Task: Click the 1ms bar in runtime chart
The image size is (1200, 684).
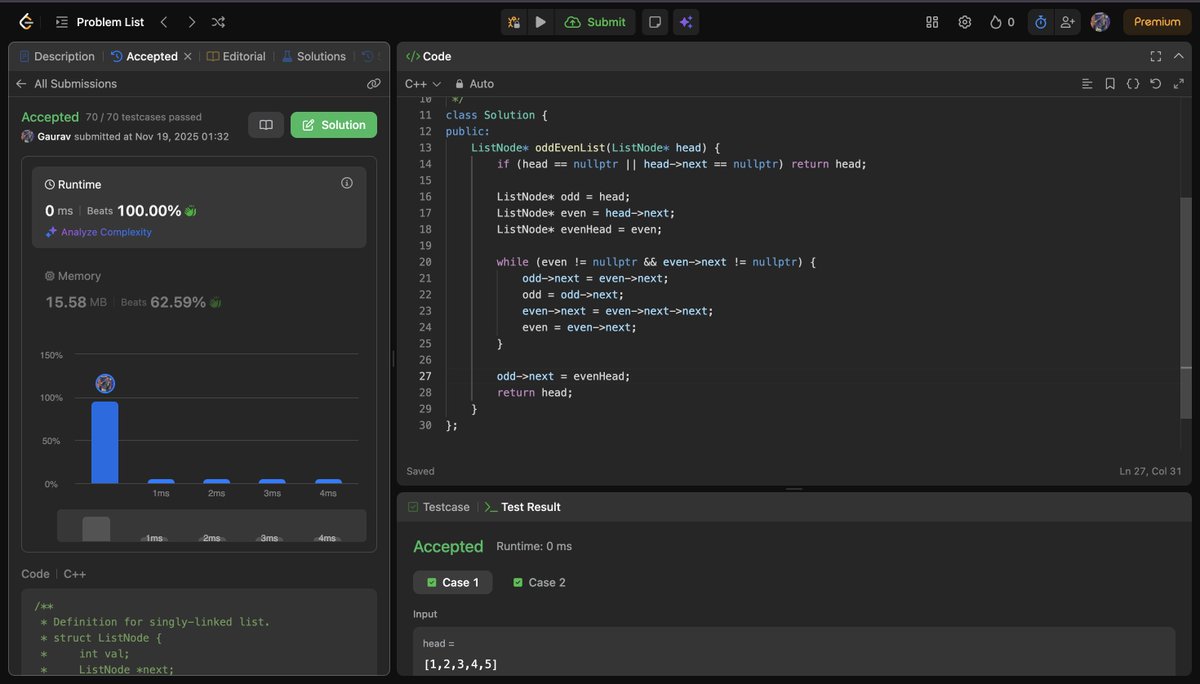Action: pyautogui.click(x=161, y=481)
